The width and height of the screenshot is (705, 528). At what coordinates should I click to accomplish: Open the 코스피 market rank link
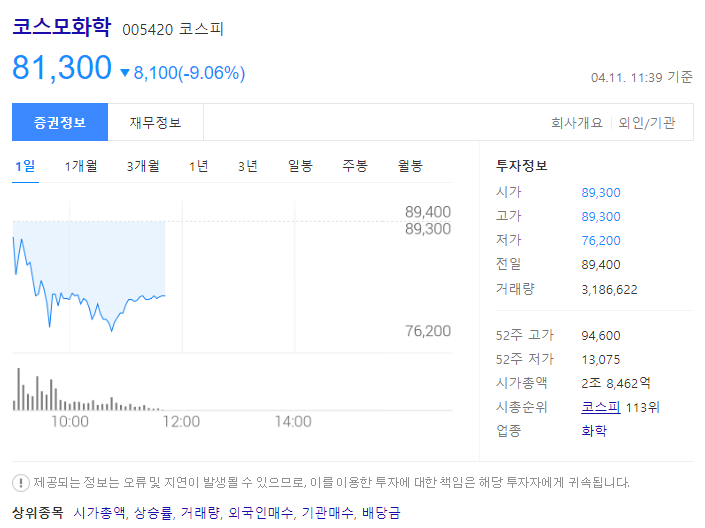[601, 407]
